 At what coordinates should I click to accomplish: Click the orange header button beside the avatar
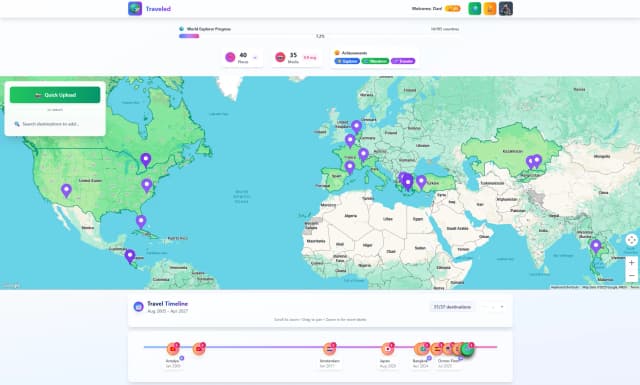[x=490, y=9]
